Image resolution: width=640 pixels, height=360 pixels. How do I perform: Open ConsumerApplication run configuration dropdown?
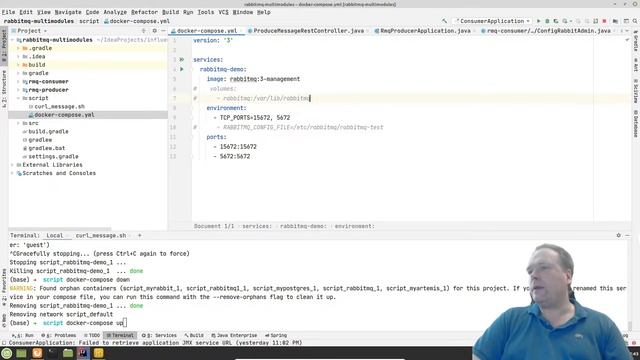(x=493, y=21)
